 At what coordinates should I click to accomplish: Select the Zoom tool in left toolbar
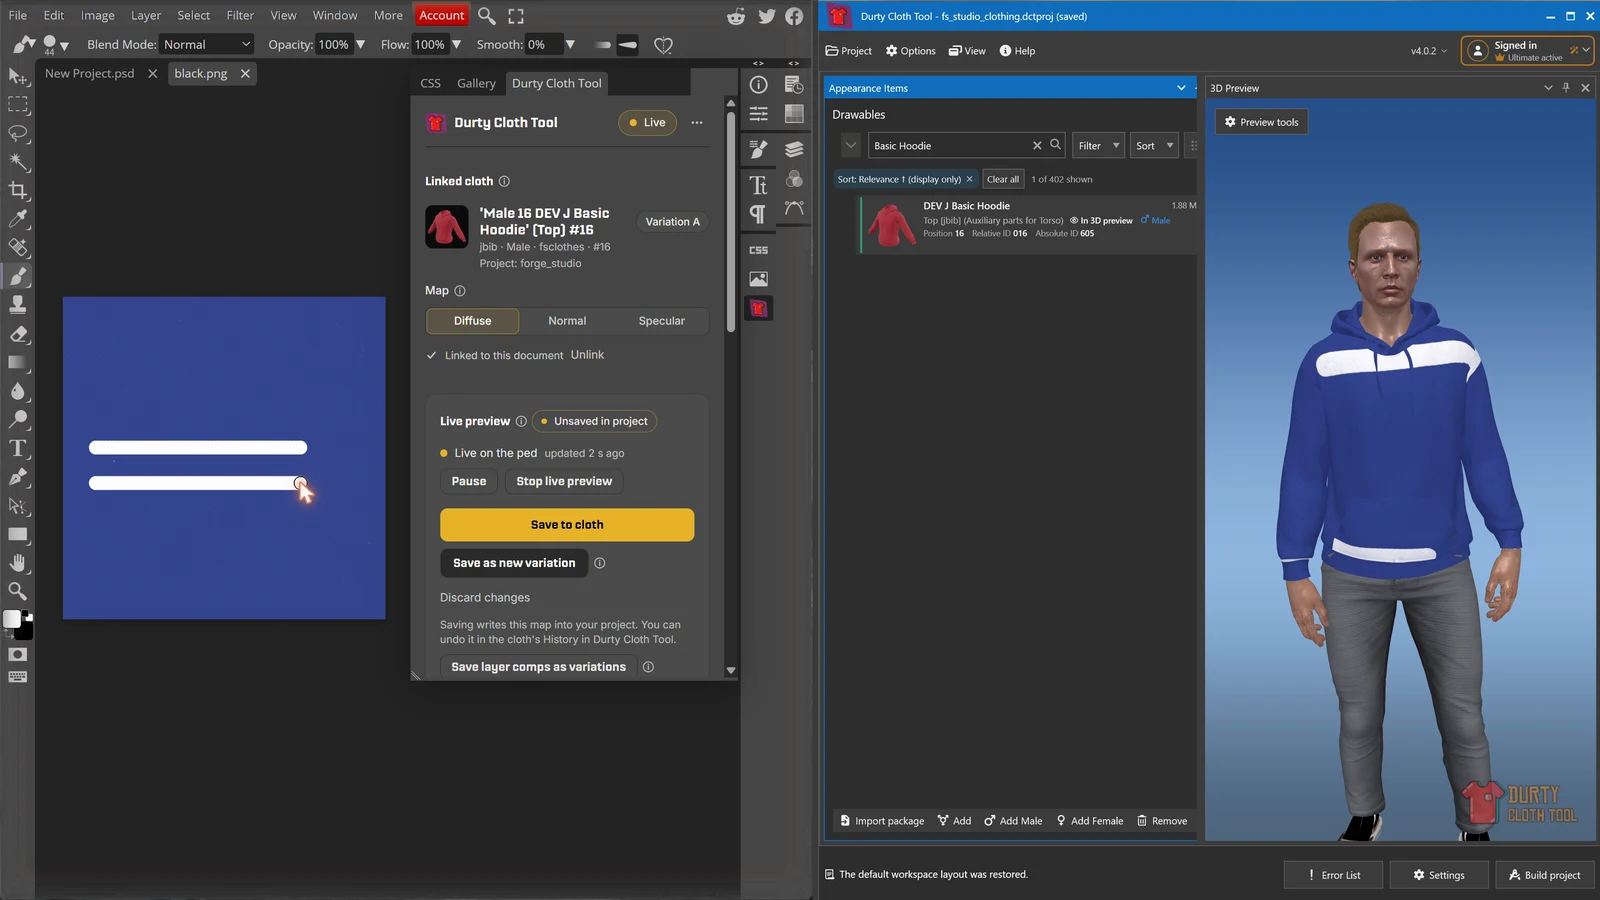18,591
